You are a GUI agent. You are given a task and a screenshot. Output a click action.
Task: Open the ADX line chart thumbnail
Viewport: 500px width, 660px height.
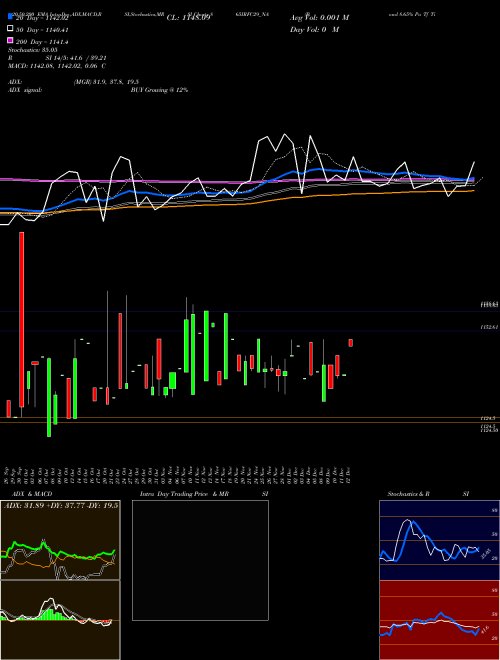pyautogui.click(x=60, y=540)
